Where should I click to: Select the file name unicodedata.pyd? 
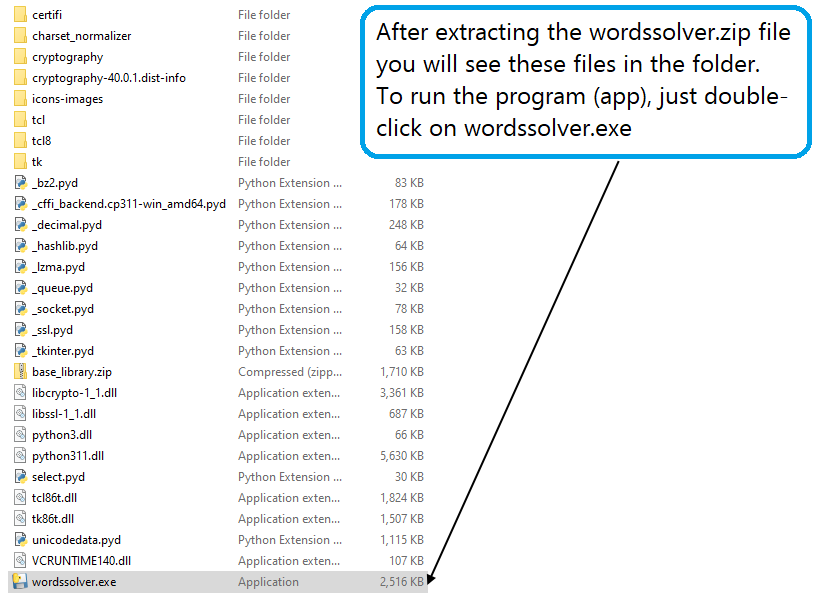point(76,540)
